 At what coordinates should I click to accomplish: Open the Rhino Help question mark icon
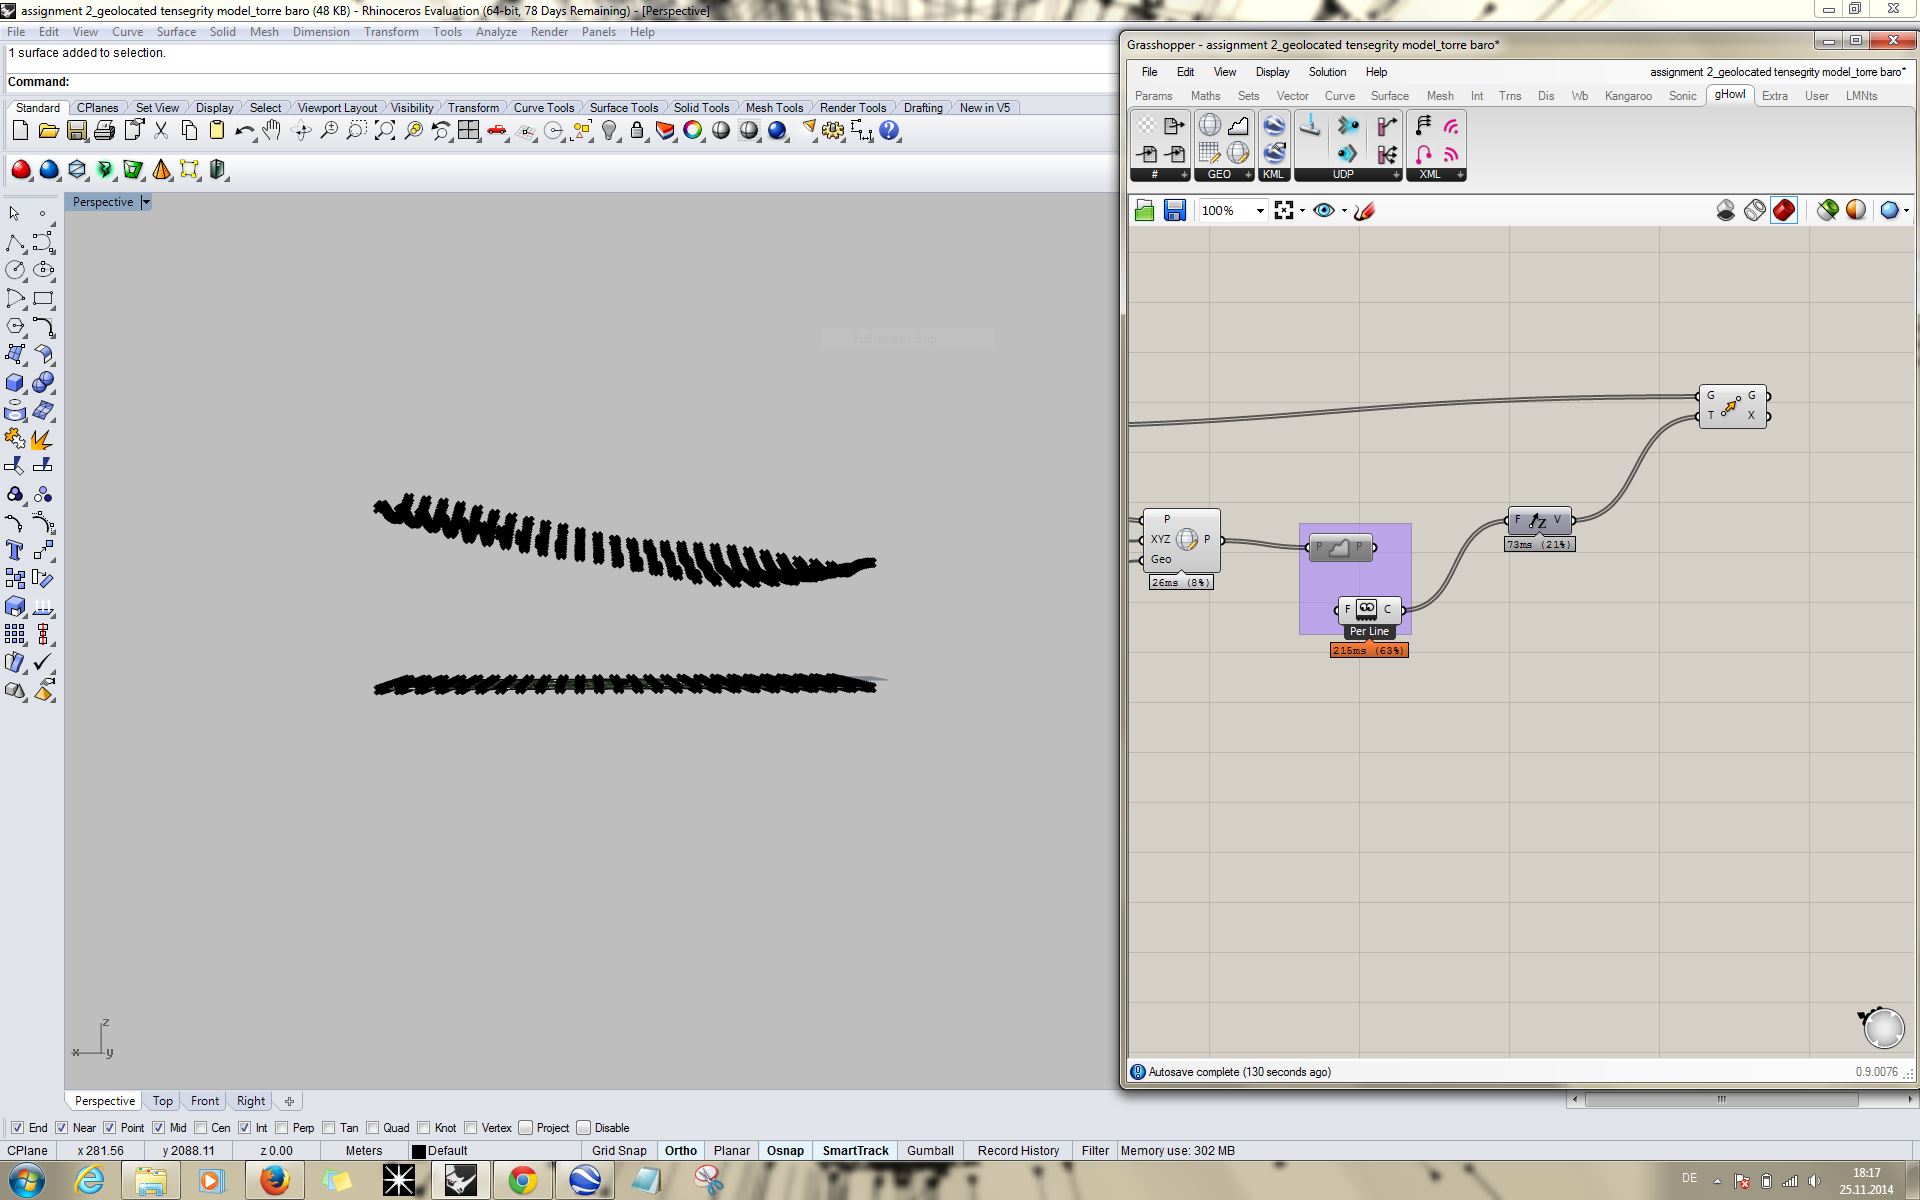tap(889, 131)
